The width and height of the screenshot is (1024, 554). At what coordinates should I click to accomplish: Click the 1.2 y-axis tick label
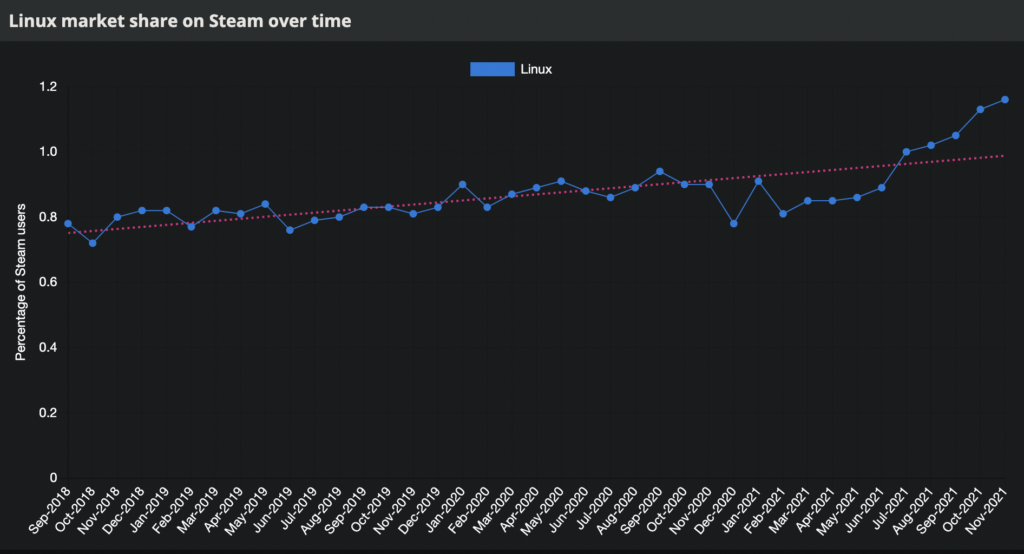(48, 87)
